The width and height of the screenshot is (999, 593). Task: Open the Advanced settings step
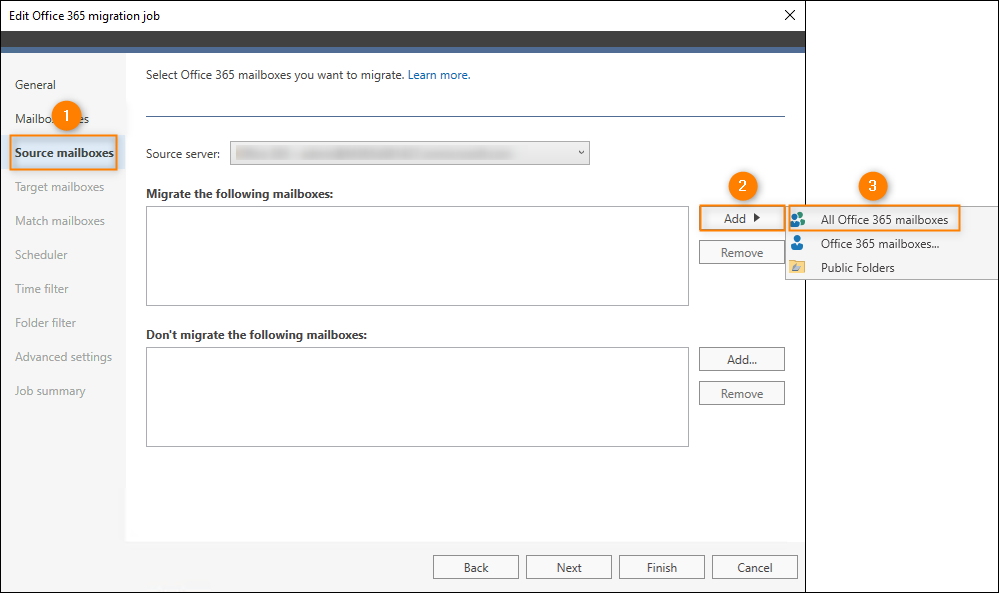coord(64,357)
